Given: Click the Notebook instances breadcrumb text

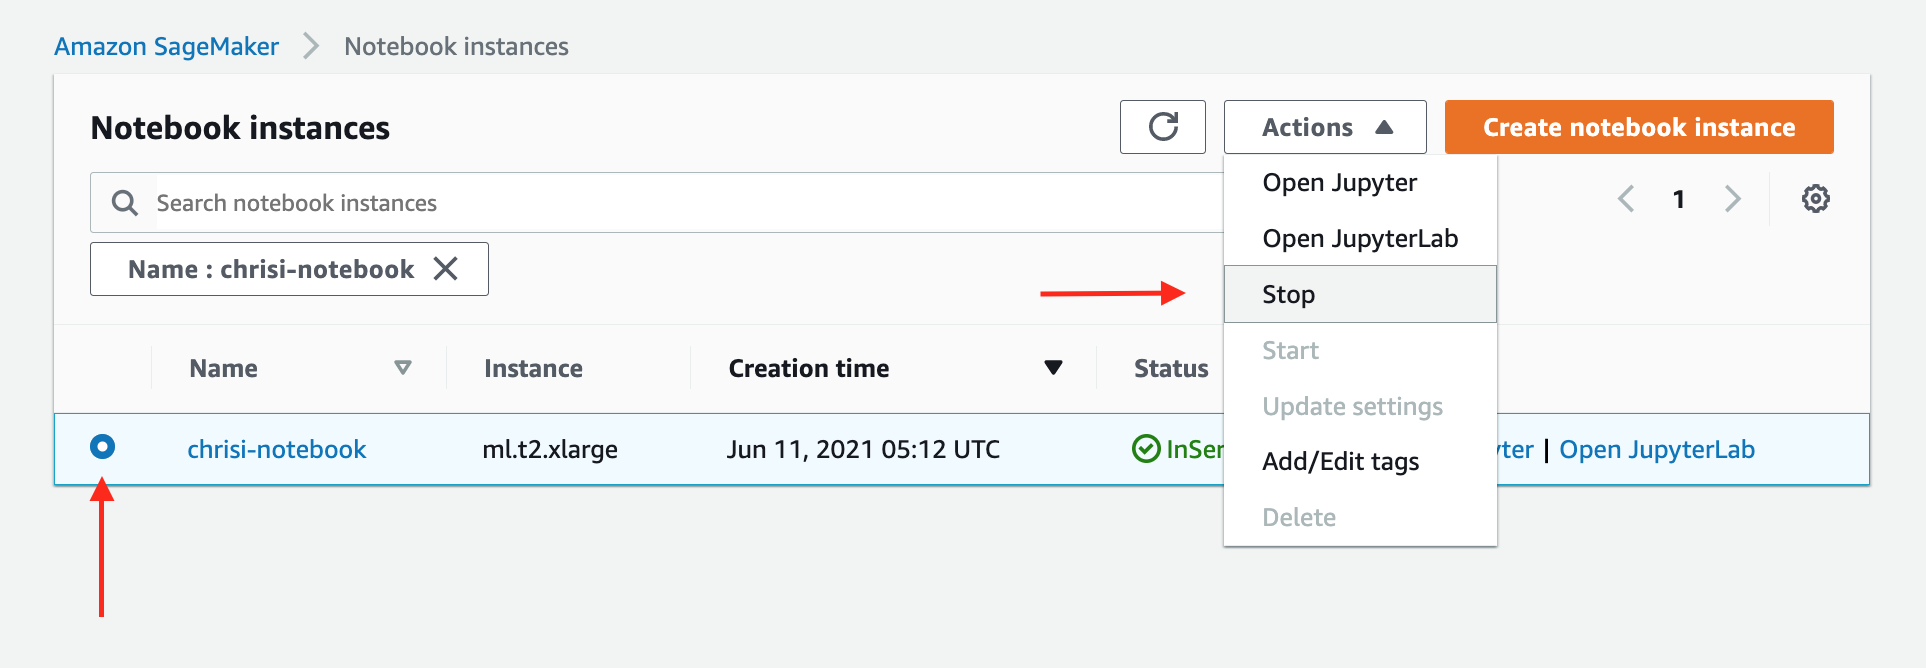Looking at the screenshot, I should tap(456, 47).
